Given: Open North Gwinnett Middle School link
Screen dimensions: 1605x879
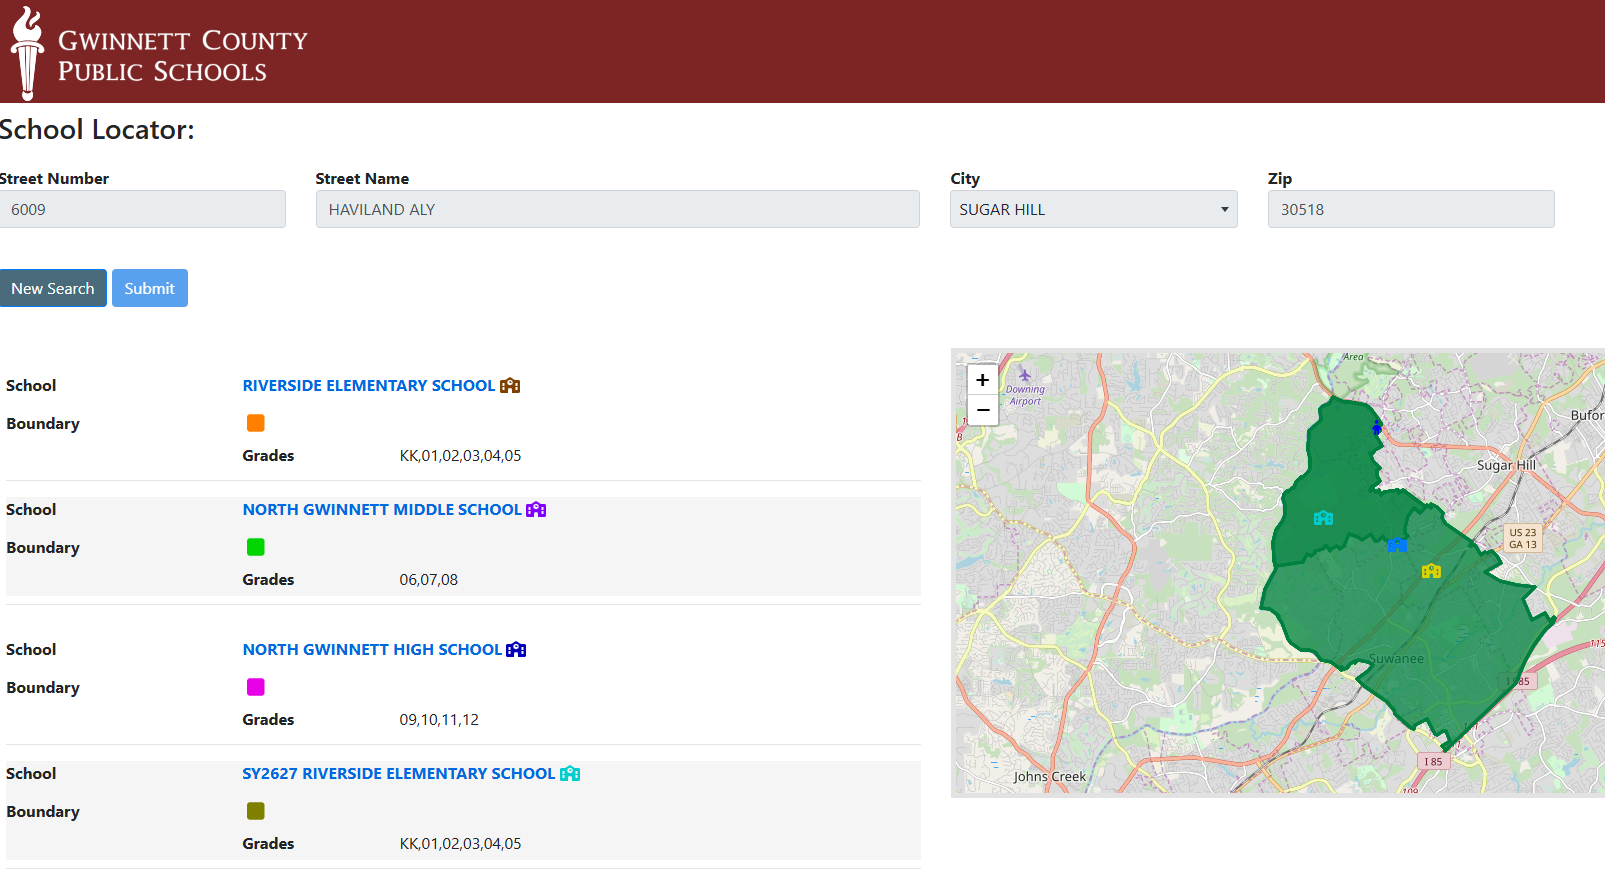Looking at the screenshot, I should (x=382, y=510).
